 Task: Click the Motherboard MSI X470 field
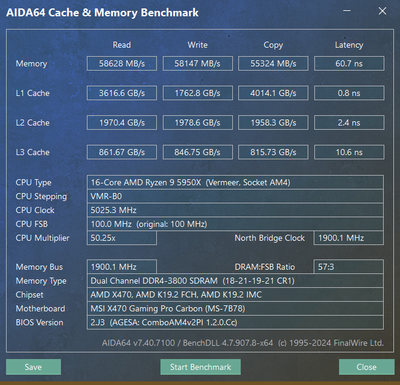pos(235,309)
